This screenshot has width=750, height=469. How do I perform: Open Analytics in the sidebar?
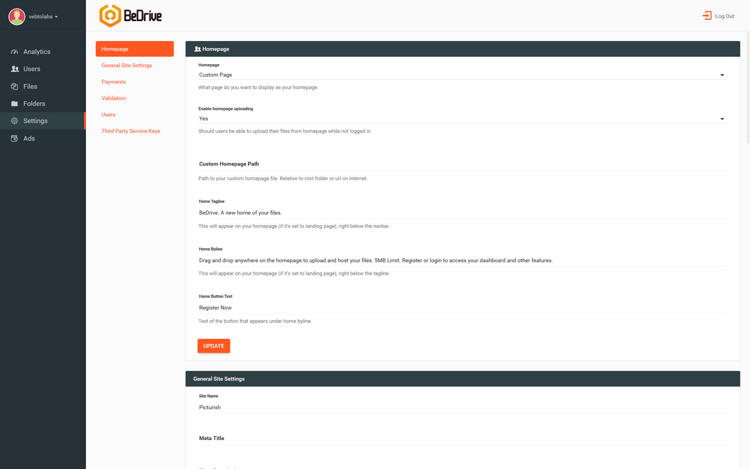pos(43,52)
